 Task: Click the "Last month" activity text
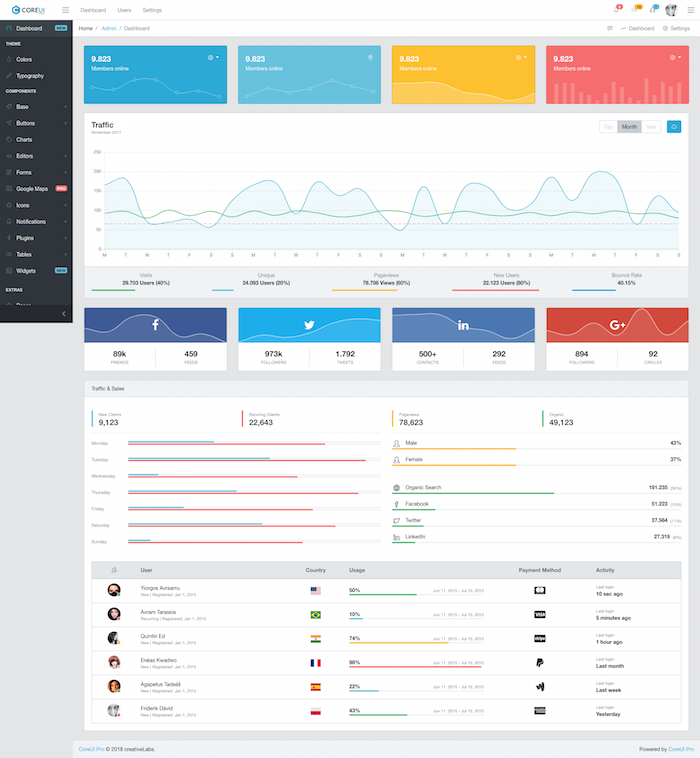coord(610,666)
